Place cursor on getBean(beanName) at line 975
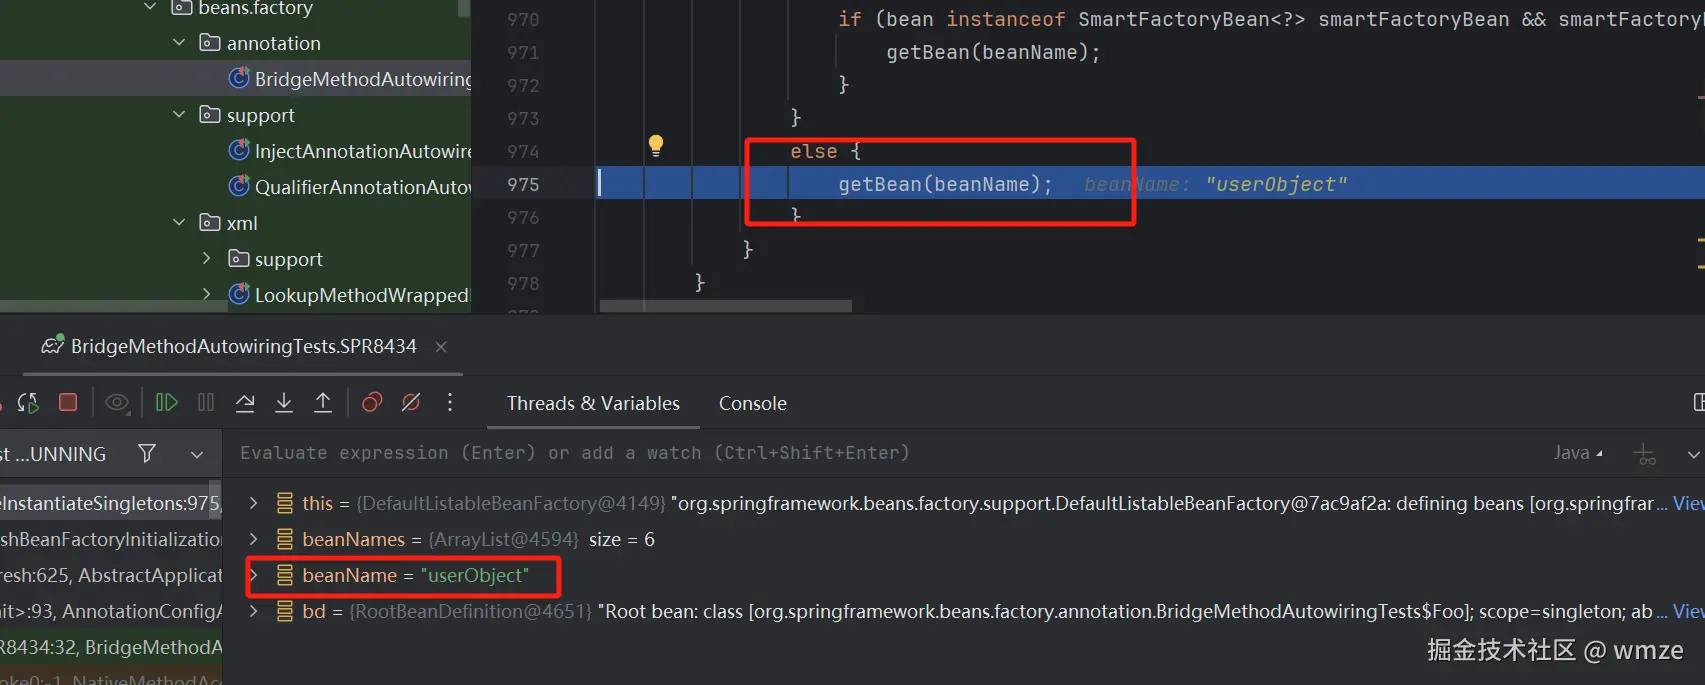This screenshot has width=1705, height=685. [x=945, y=184]
